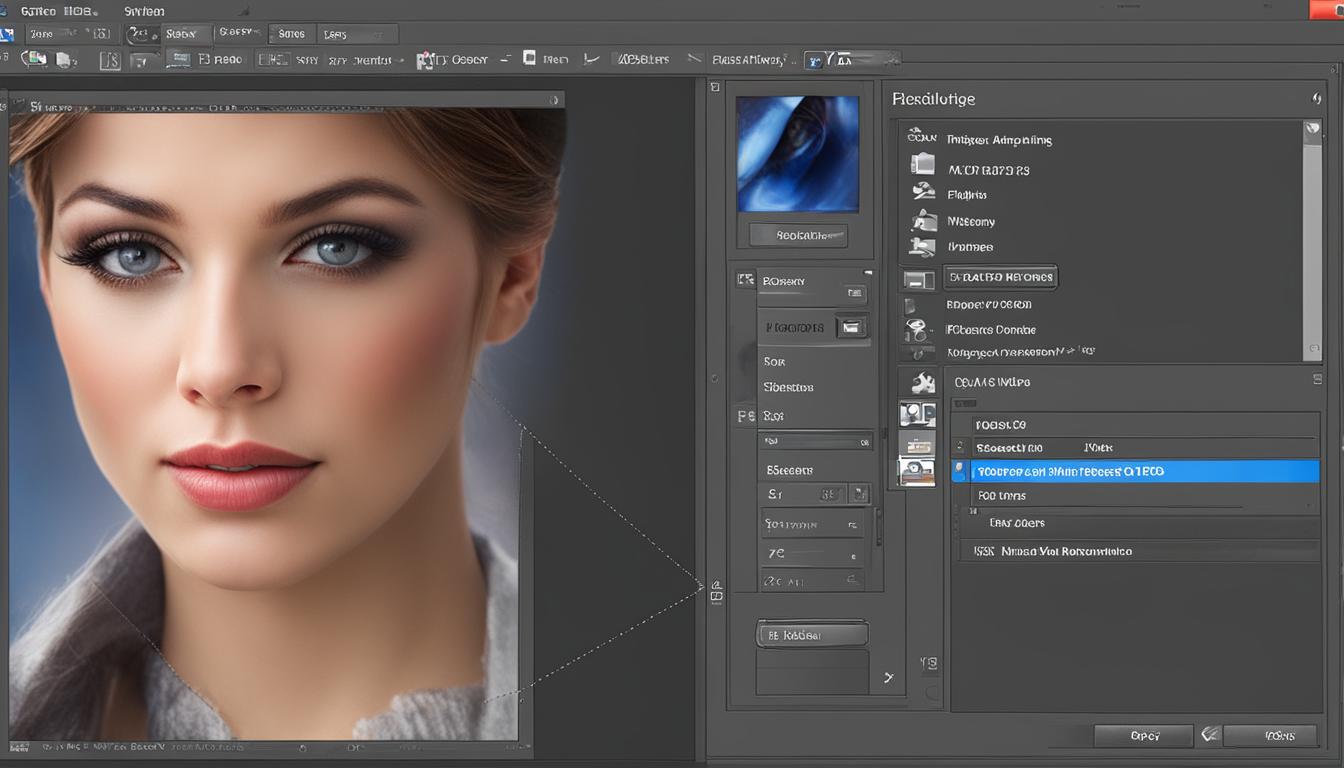1344x768 pixels.
Task: Select the brush-like tool icon beside Flatters
Action: click(921, 194)
